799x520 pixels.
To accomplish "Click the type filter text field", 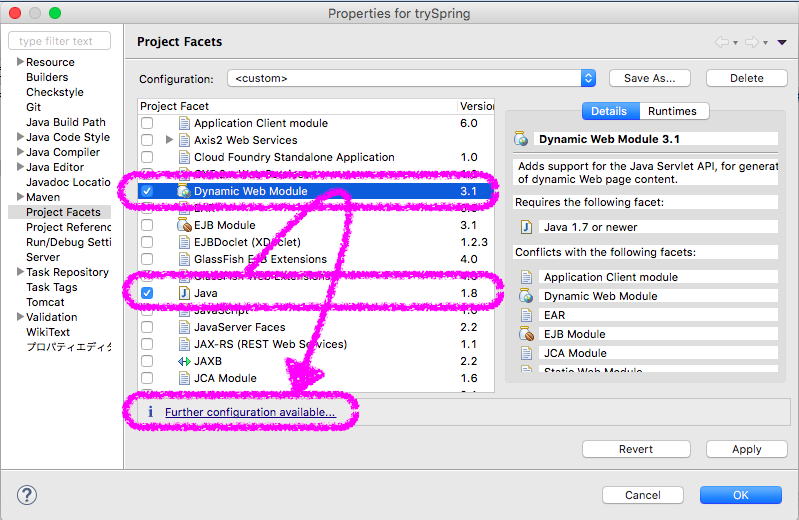I will (x=60, y=41).
